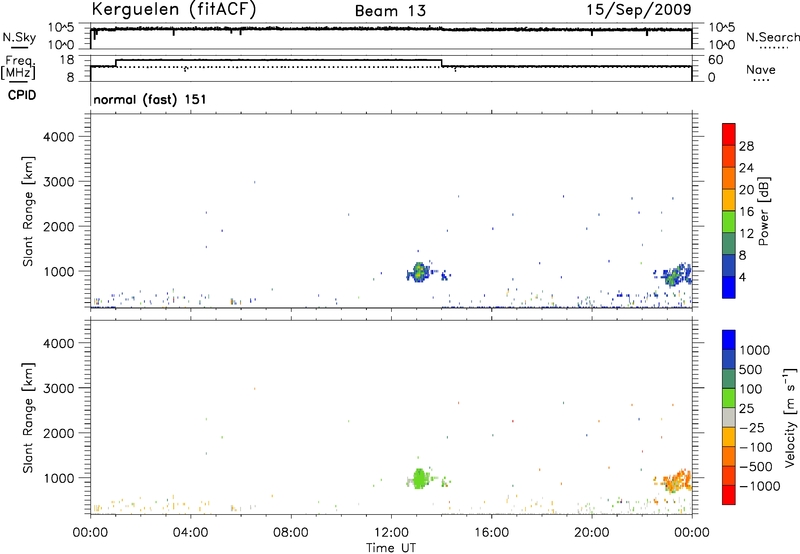Viewport: 800px width, 554px height.
Task: Pick the gray Velocity segment between -25 and 25
Action: coord(729,417)
